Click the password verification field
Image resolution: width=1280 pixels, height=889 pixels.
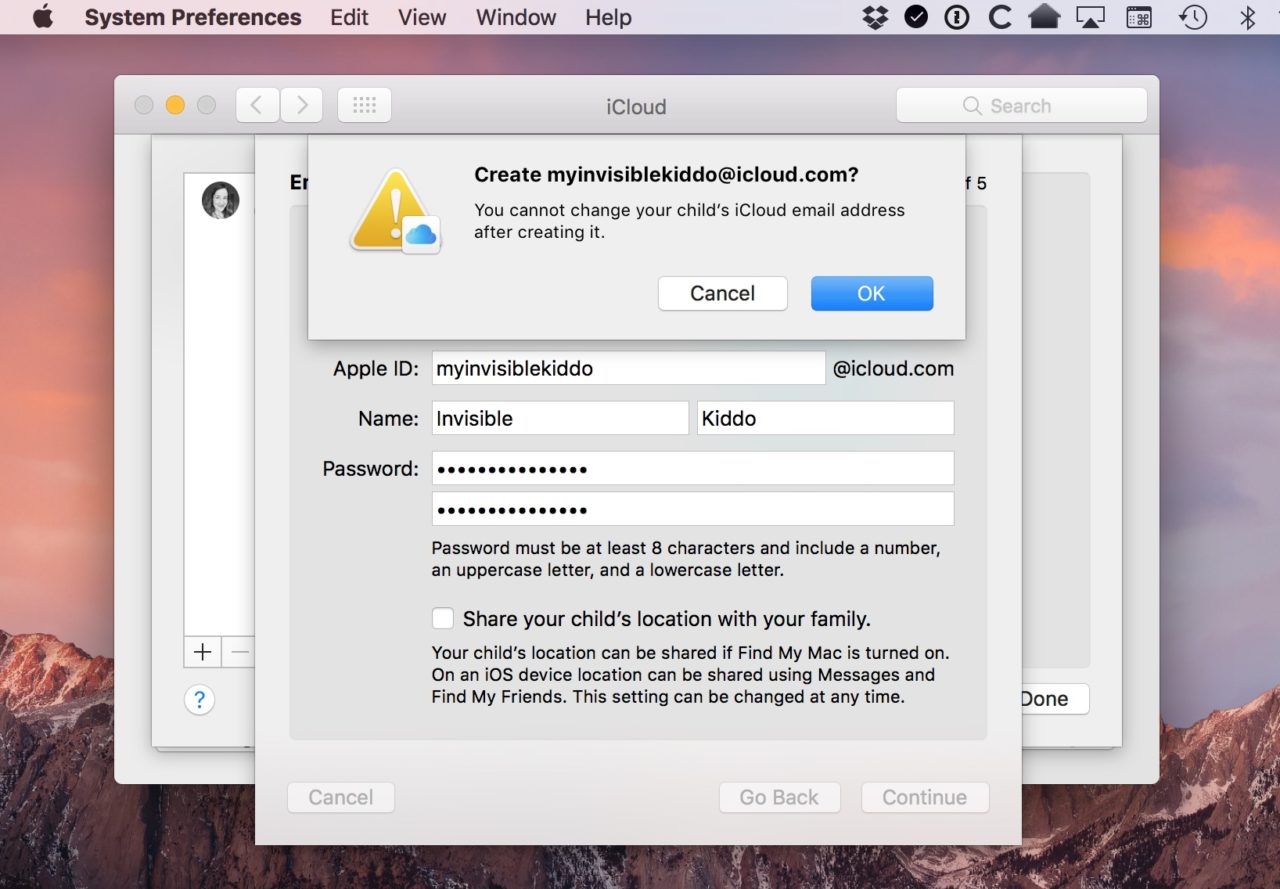pyautogui.click(x=693, y=508)
